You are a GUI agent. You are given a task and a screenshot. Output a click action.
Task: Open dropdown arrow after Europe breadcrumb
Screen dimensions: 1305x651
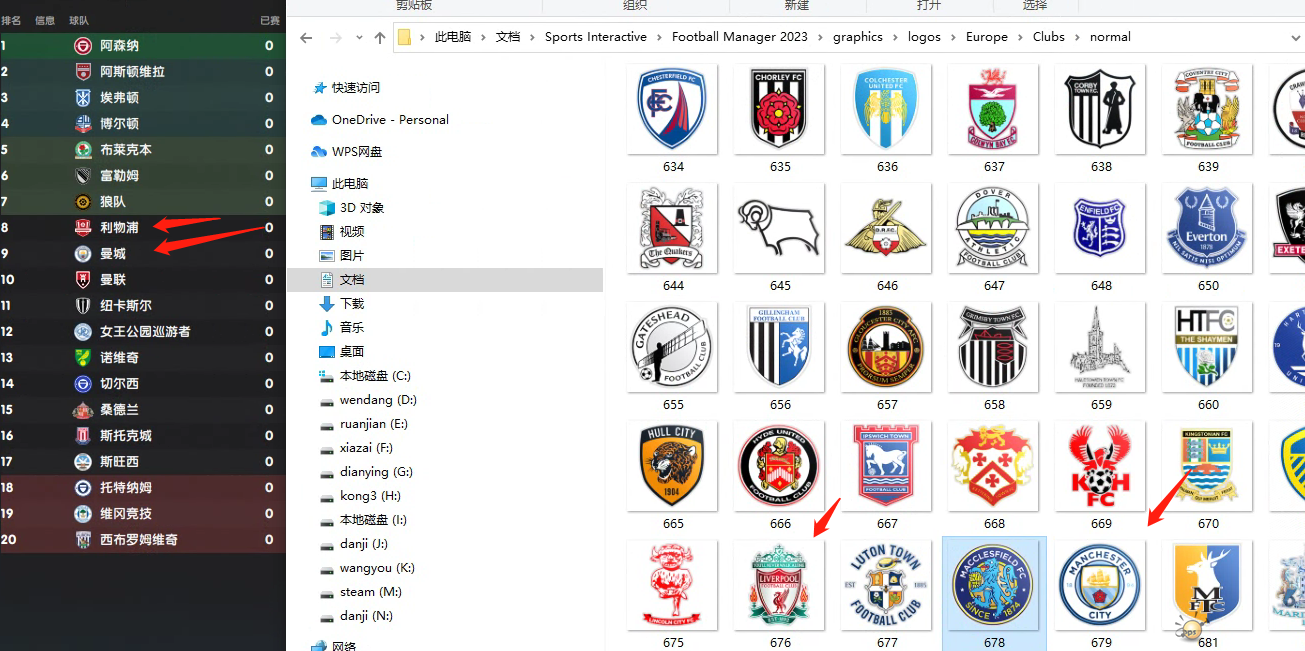(x=1021, y=37)
